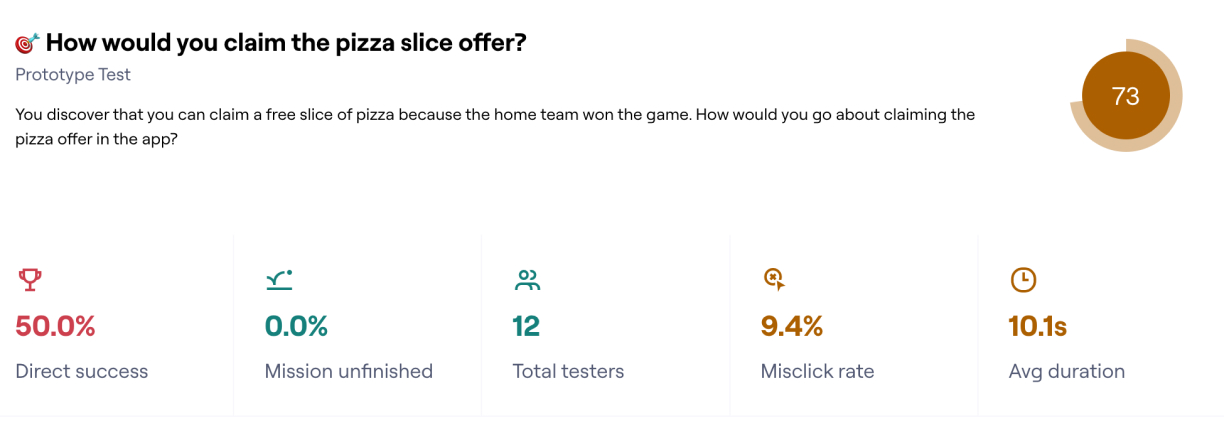Click the 12 total testers number
This screenshot has height=422, width=1224.
526,326
